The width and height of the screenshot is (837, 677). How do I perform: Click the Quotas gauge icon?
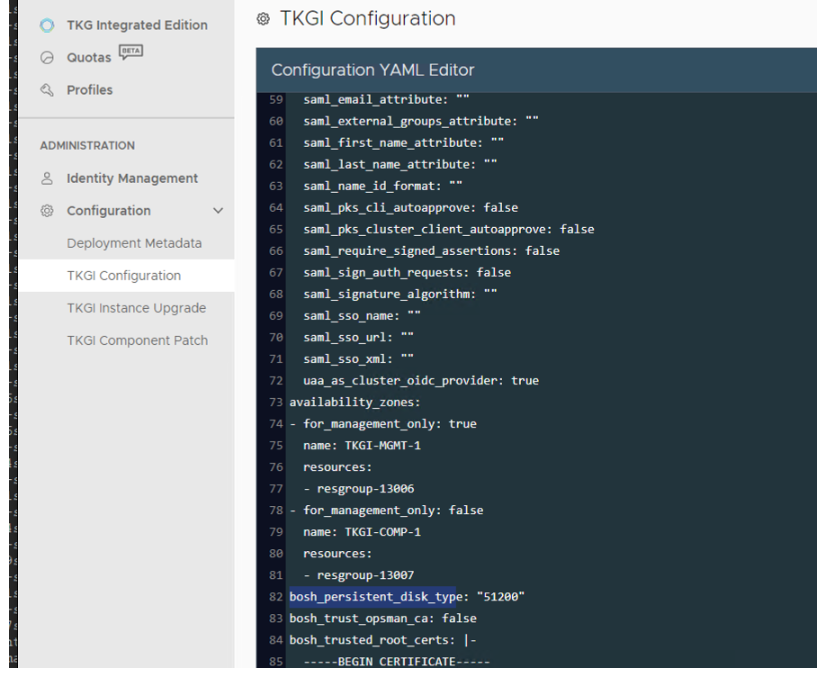click(47, 58)
